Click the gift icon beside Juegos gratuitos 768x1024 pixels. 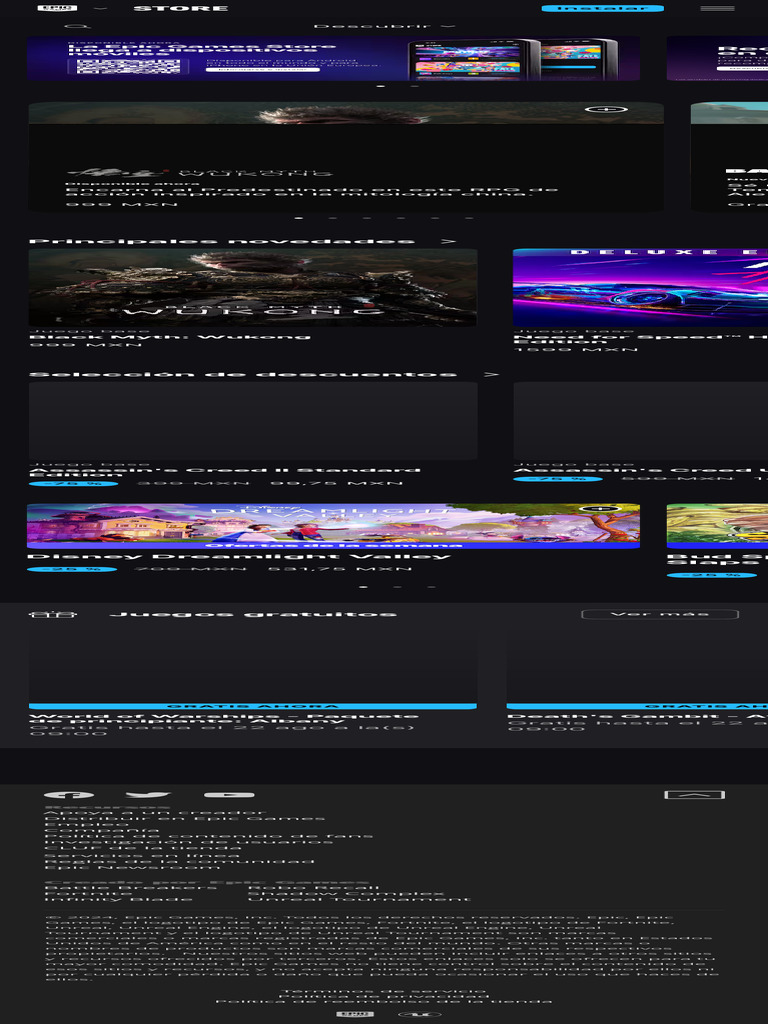coord(53,615)
